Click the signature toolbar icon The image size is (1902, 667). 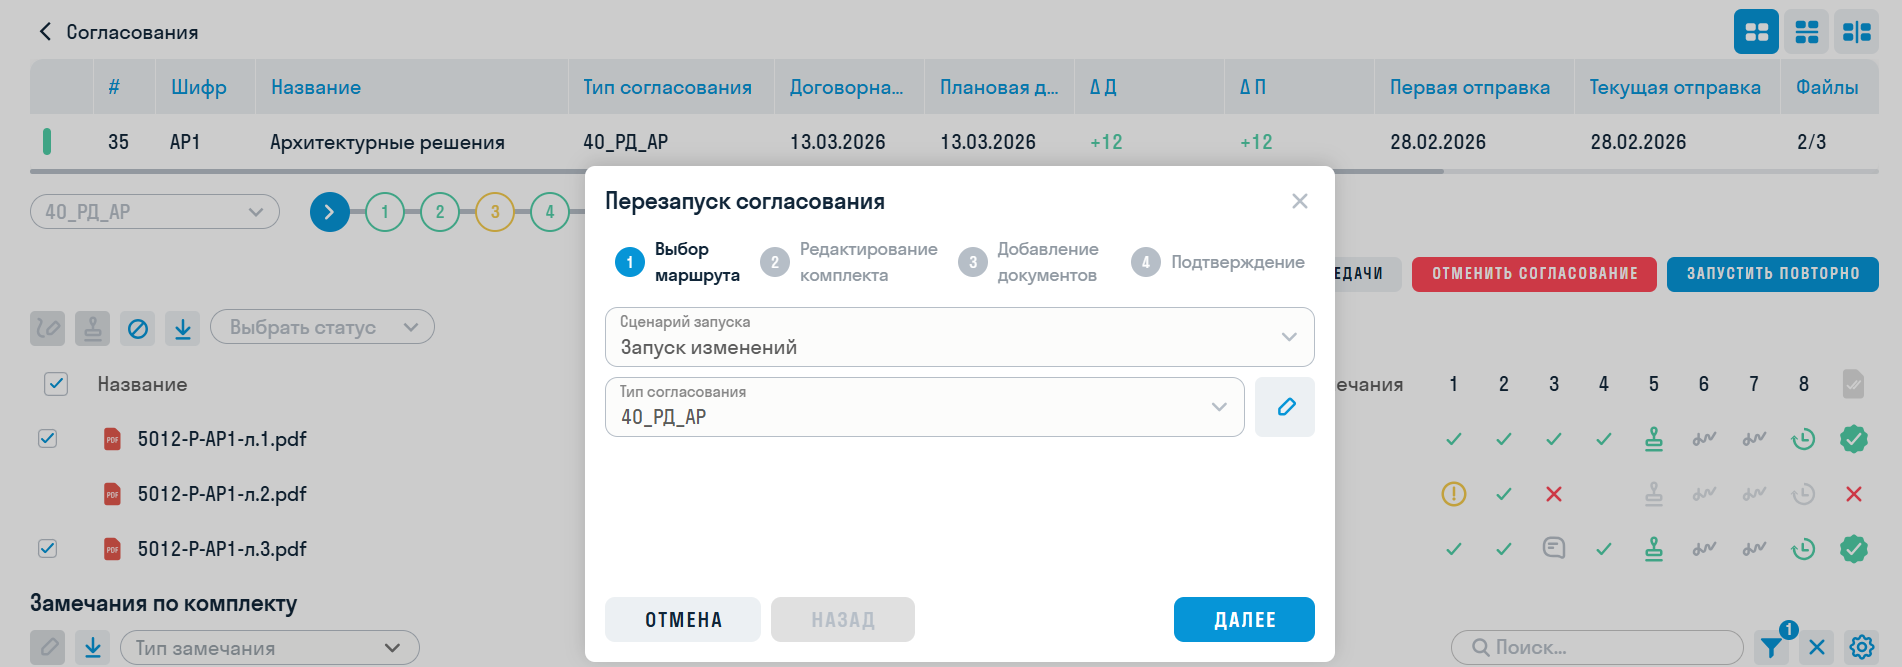(x=47, y=328)
